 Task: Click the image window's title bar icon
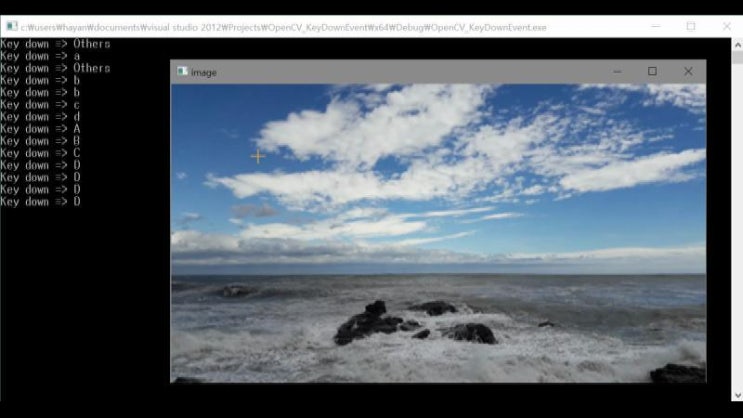click(182, 72)
